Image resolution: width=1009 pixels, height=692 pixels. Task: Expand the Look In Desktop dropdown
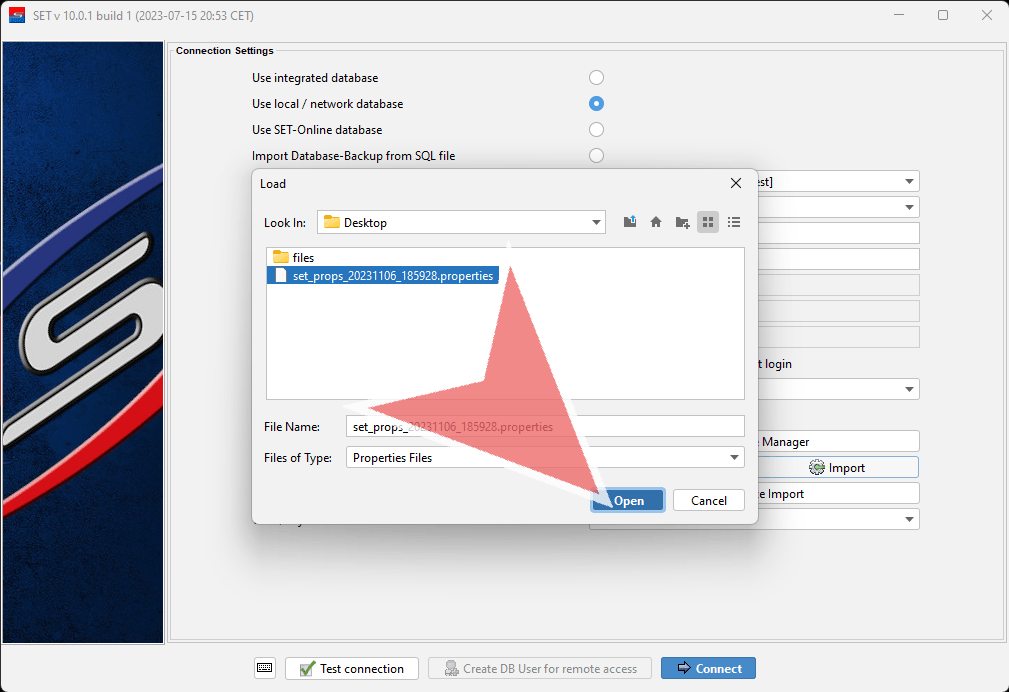click(596, 222)
